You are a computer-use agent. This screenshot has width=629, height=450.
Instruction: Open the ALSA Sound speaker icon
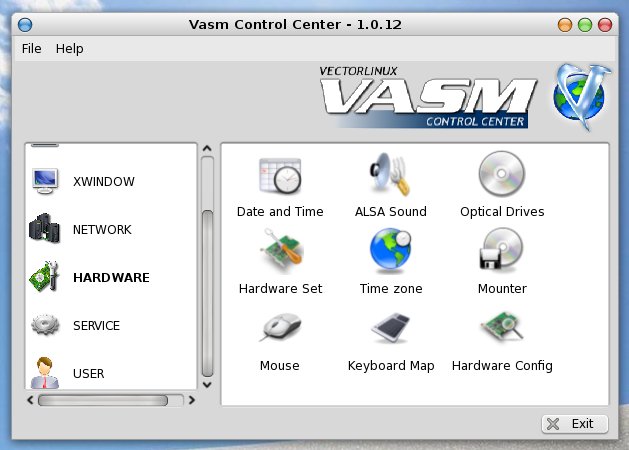point(390,174)
